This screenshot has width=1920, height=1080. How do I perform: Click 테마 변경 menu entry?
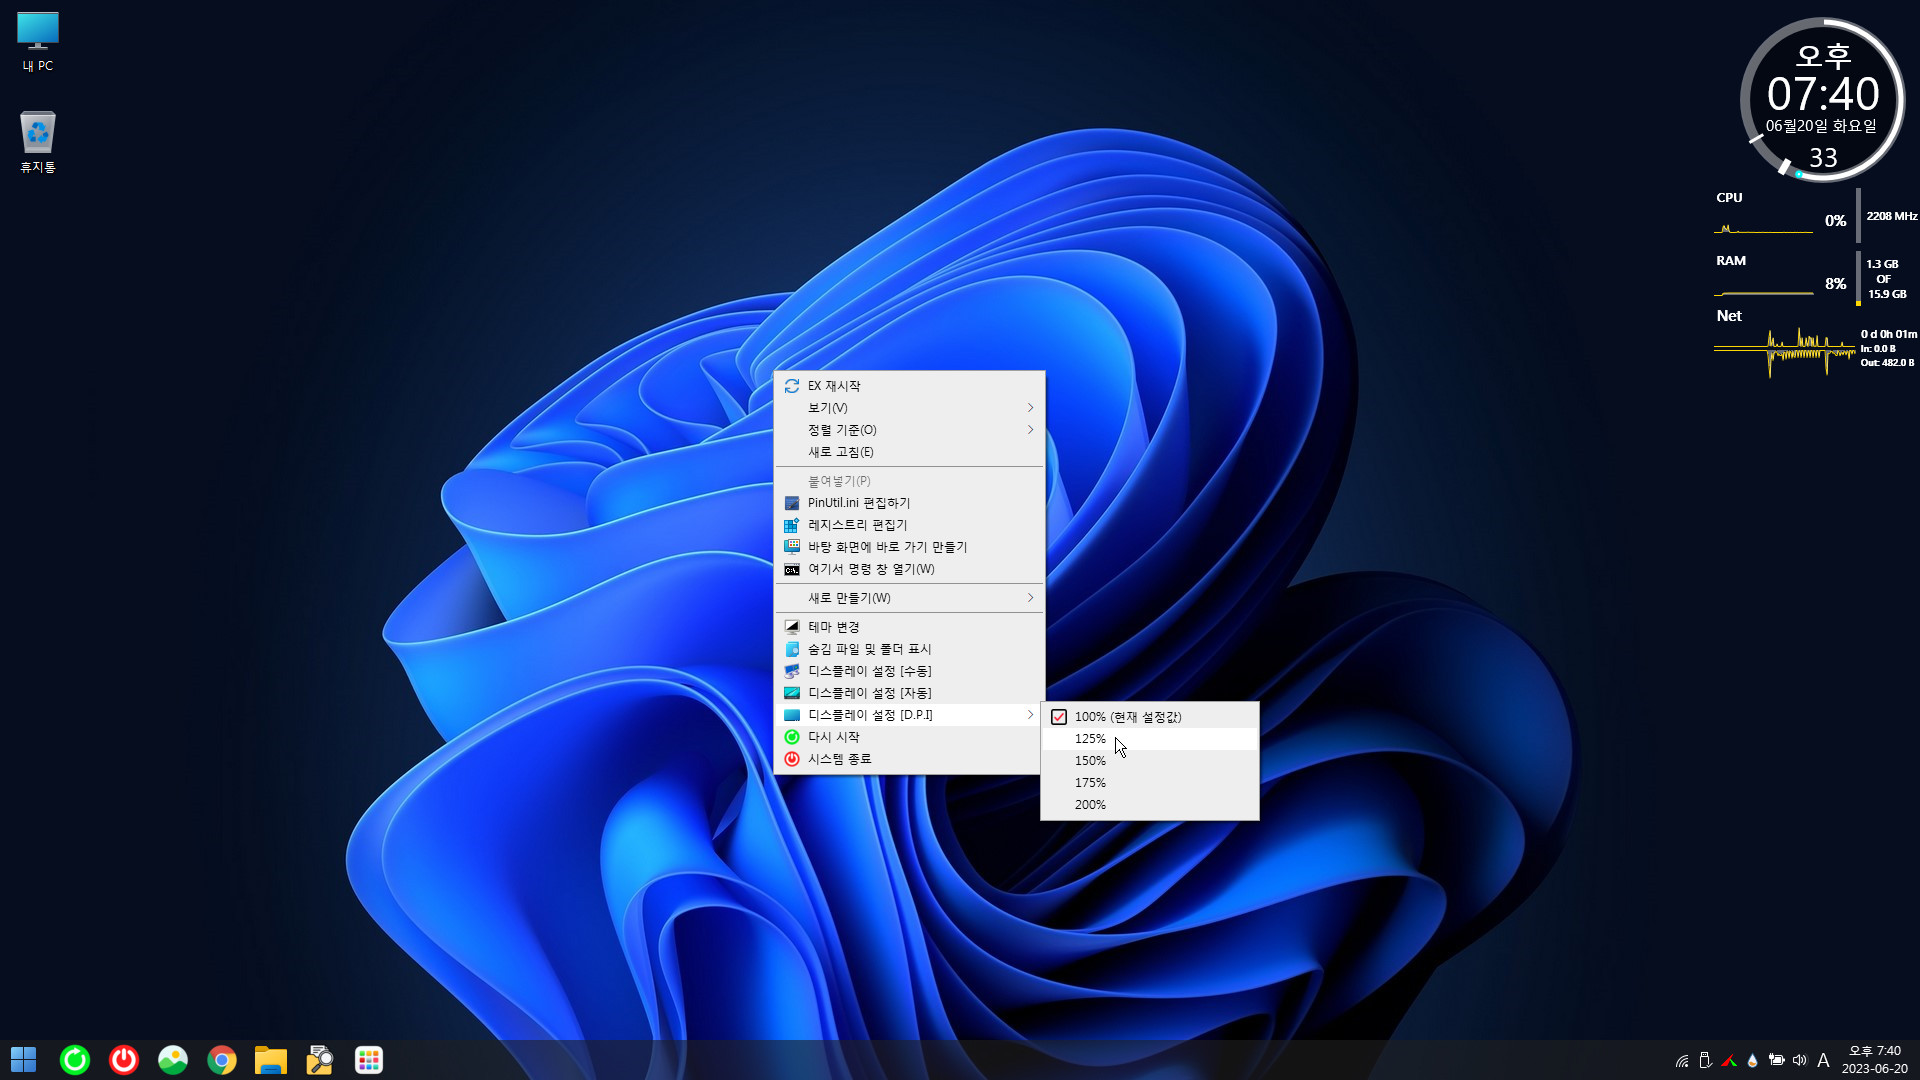(909, 627)
